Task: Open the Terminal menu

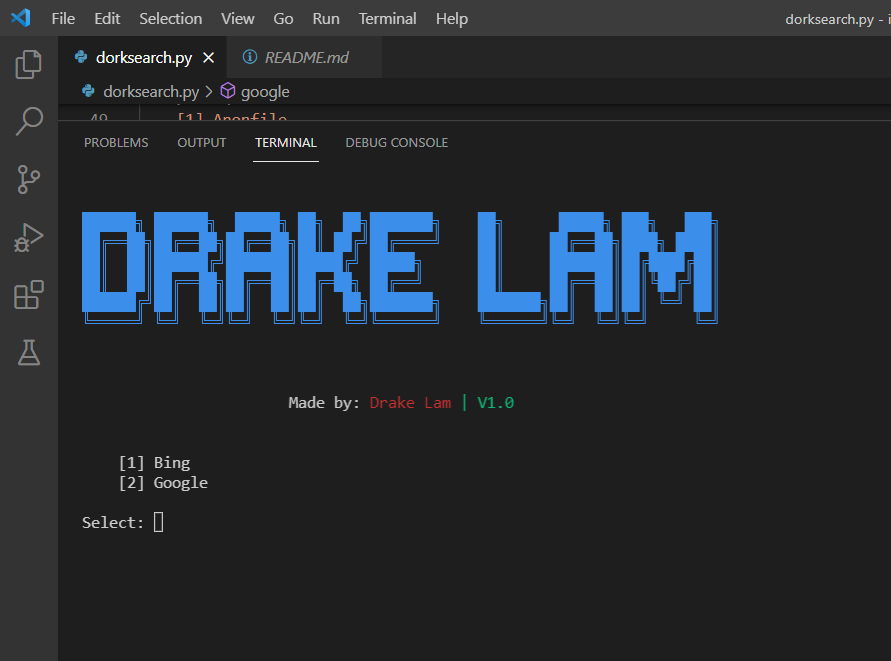Action: coord(388,19)
